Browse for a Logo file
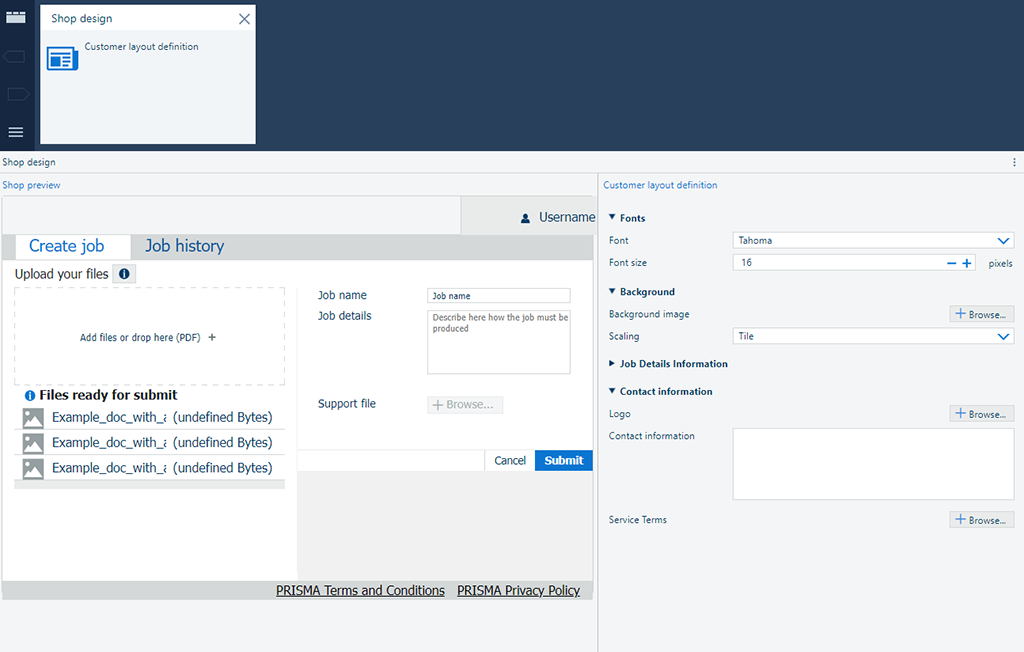1024x652 pixels. pyautogui.click(x=982, y=414)
